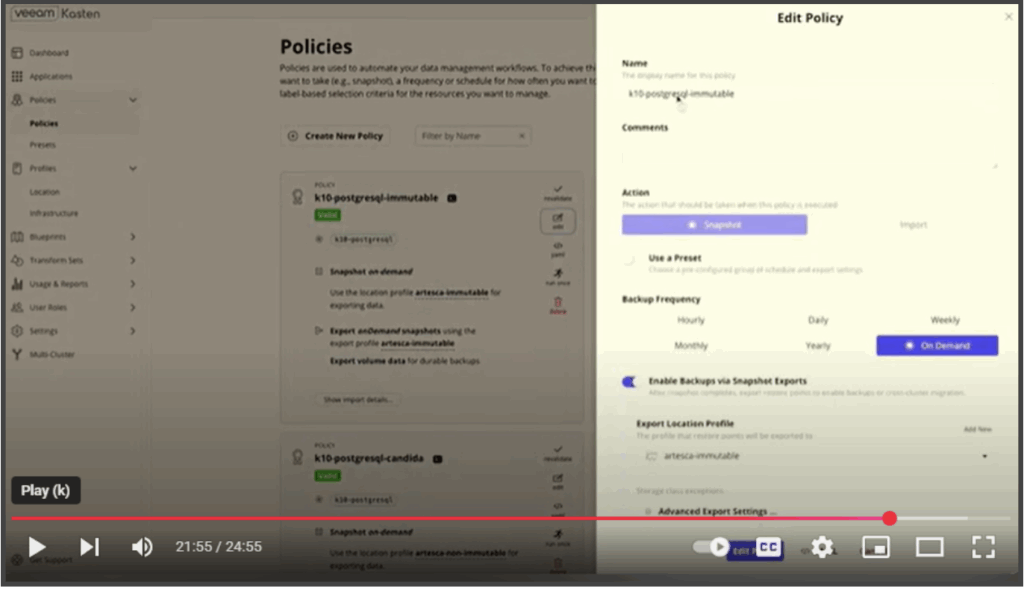The height and width of the screenshot is (589, 1024).
Task: Skip to the next video
Action: coord(89,547)
